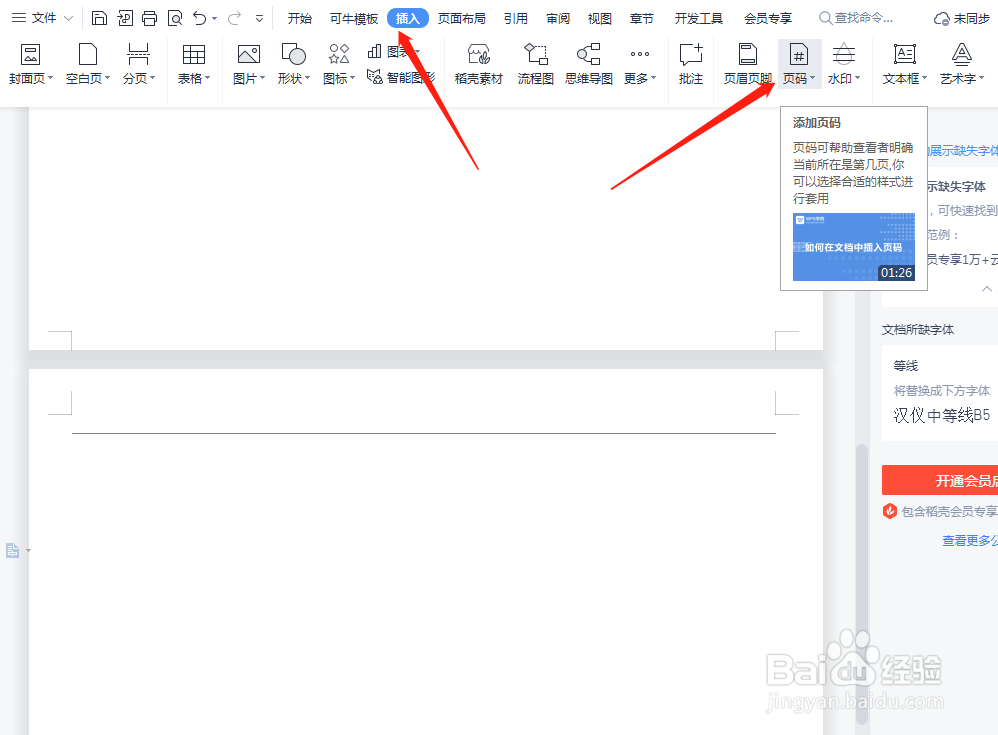The width and height of the screenshot is (998, 735).
Task: Click the document outline icon on left margin
Action: coord(13,550)
